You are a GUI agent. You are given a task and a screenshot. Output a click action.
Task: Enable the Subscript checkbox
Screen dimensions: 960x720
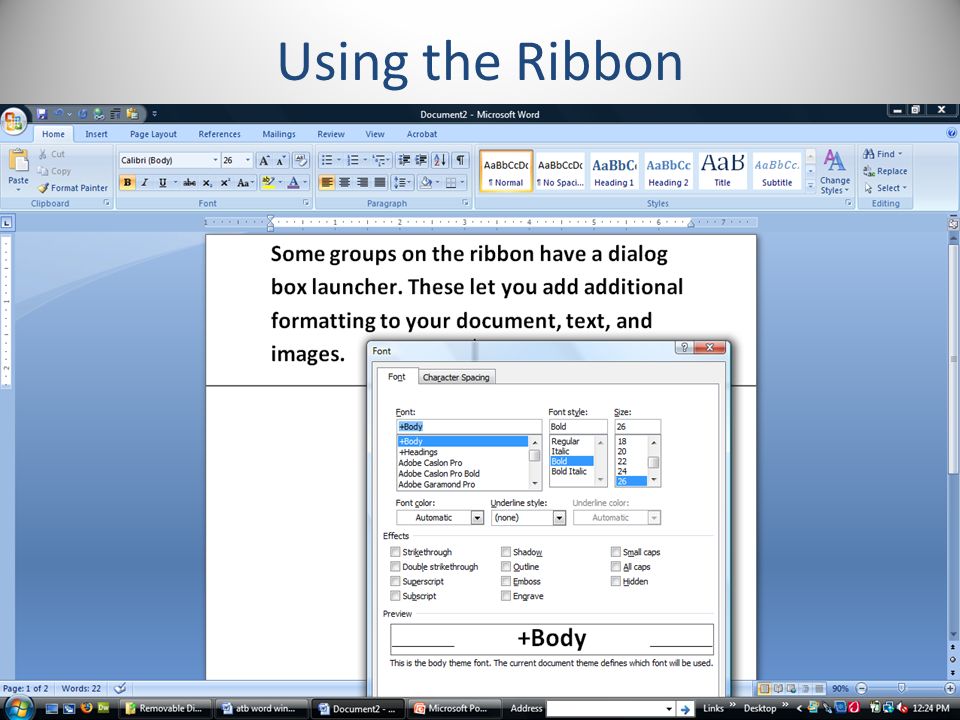point(395,596)
